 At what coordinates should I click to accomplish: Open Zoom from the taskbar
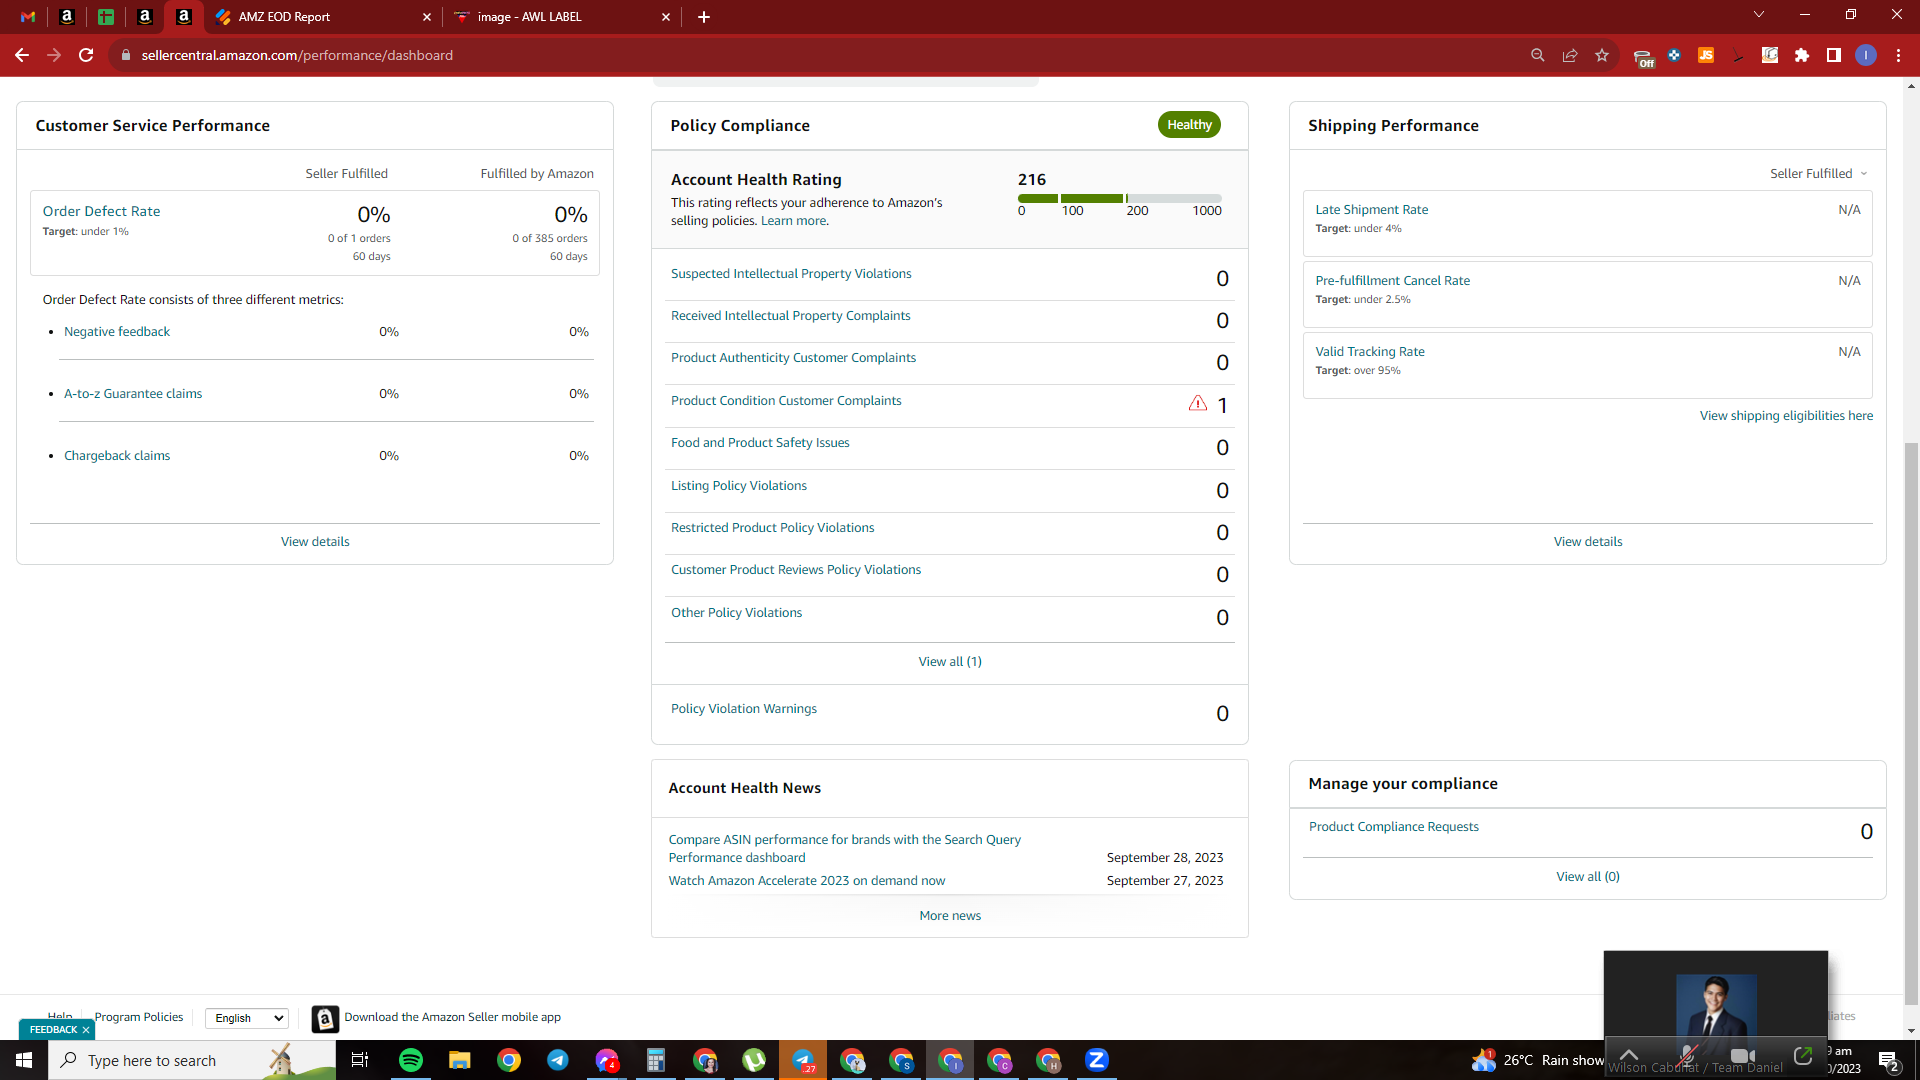pyautogui.click(x=1097, y=1060)
